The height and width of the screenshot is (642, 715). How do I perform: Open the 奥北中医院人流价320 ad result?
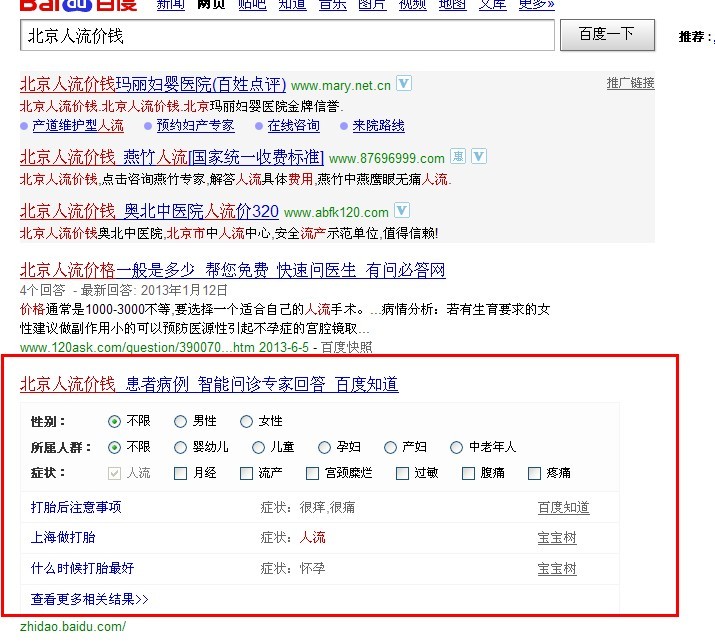point(149,211)
